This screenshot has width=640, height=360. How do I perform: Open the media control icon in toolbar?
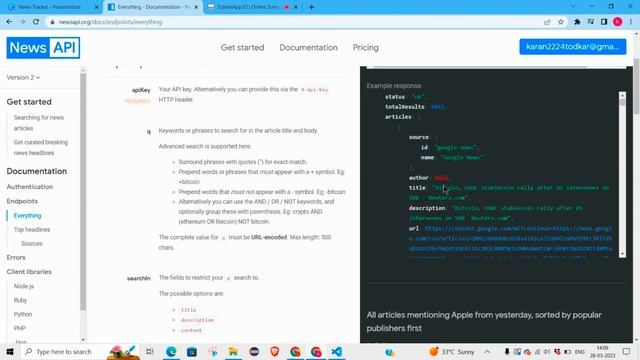(x=591, y=22)
